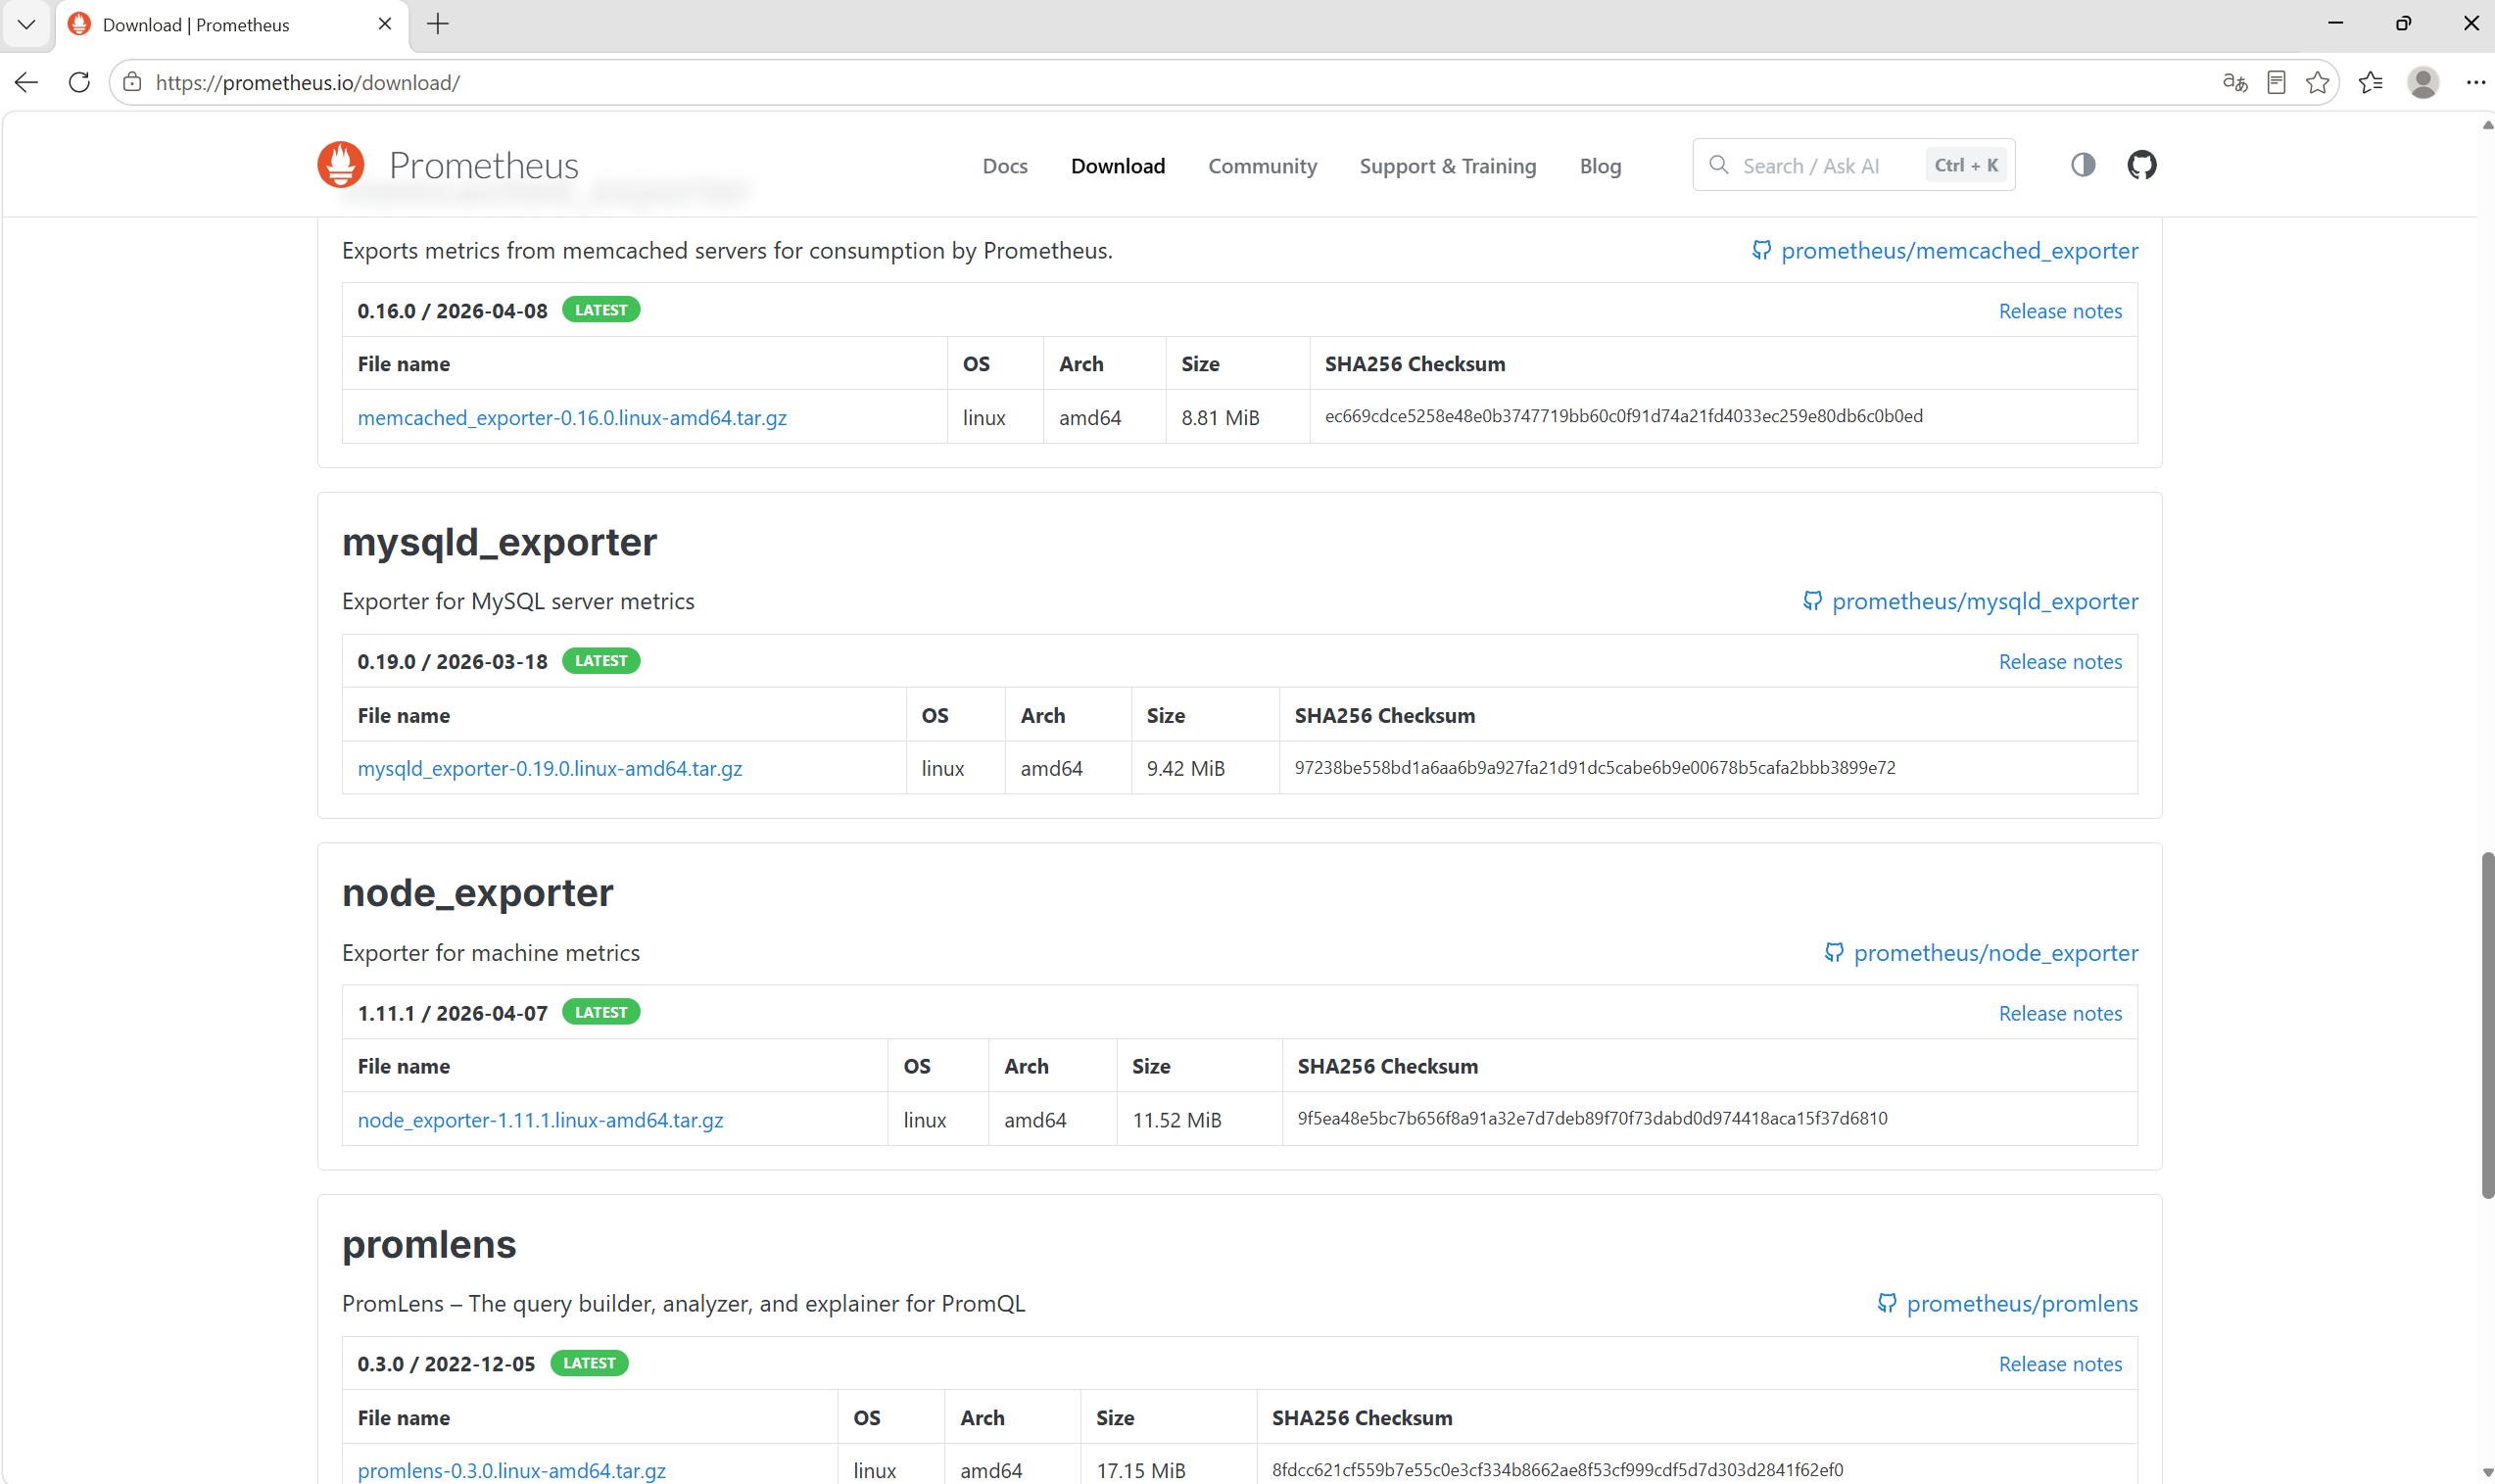Open the browser translate icon
2495x1484 pixels.
click(x=2234, y=82)
